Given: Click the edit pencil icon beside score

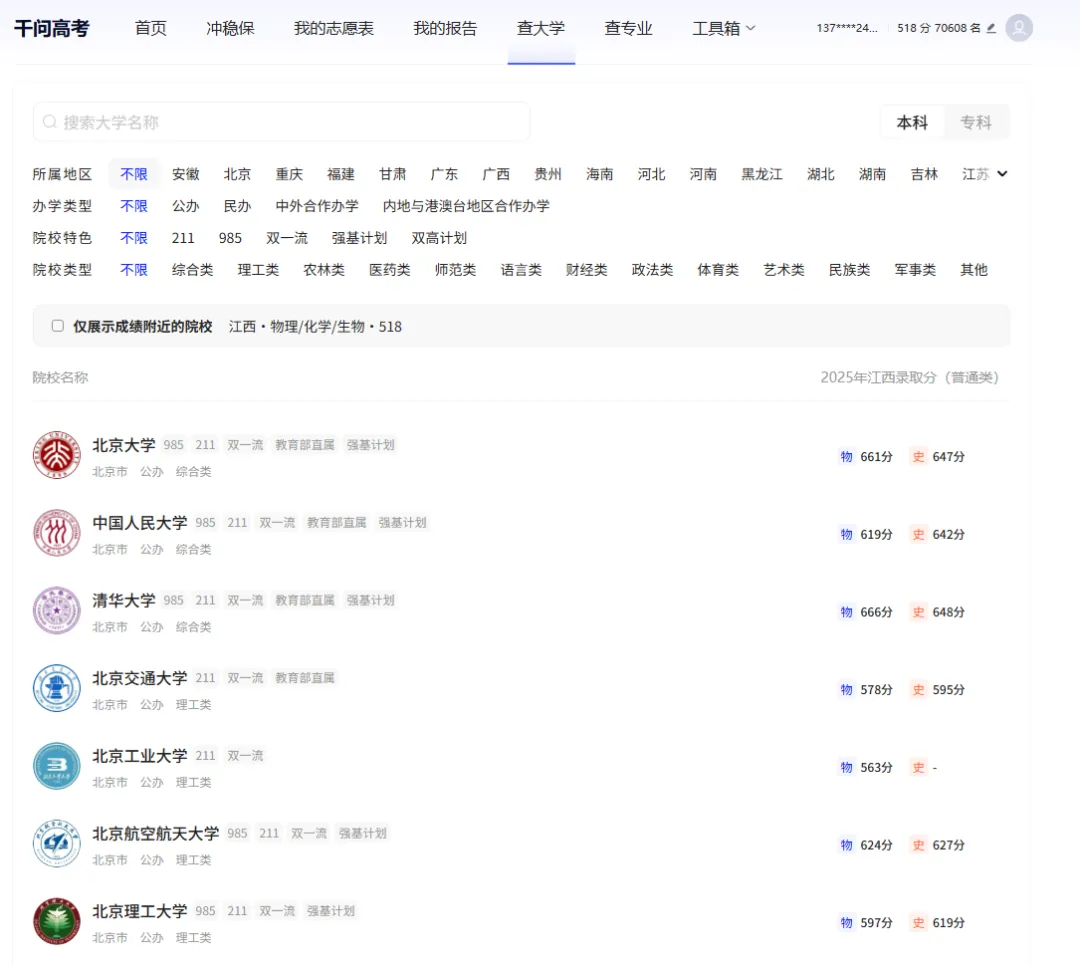Looking at the screenshot, I should click(x=991, y=28).
